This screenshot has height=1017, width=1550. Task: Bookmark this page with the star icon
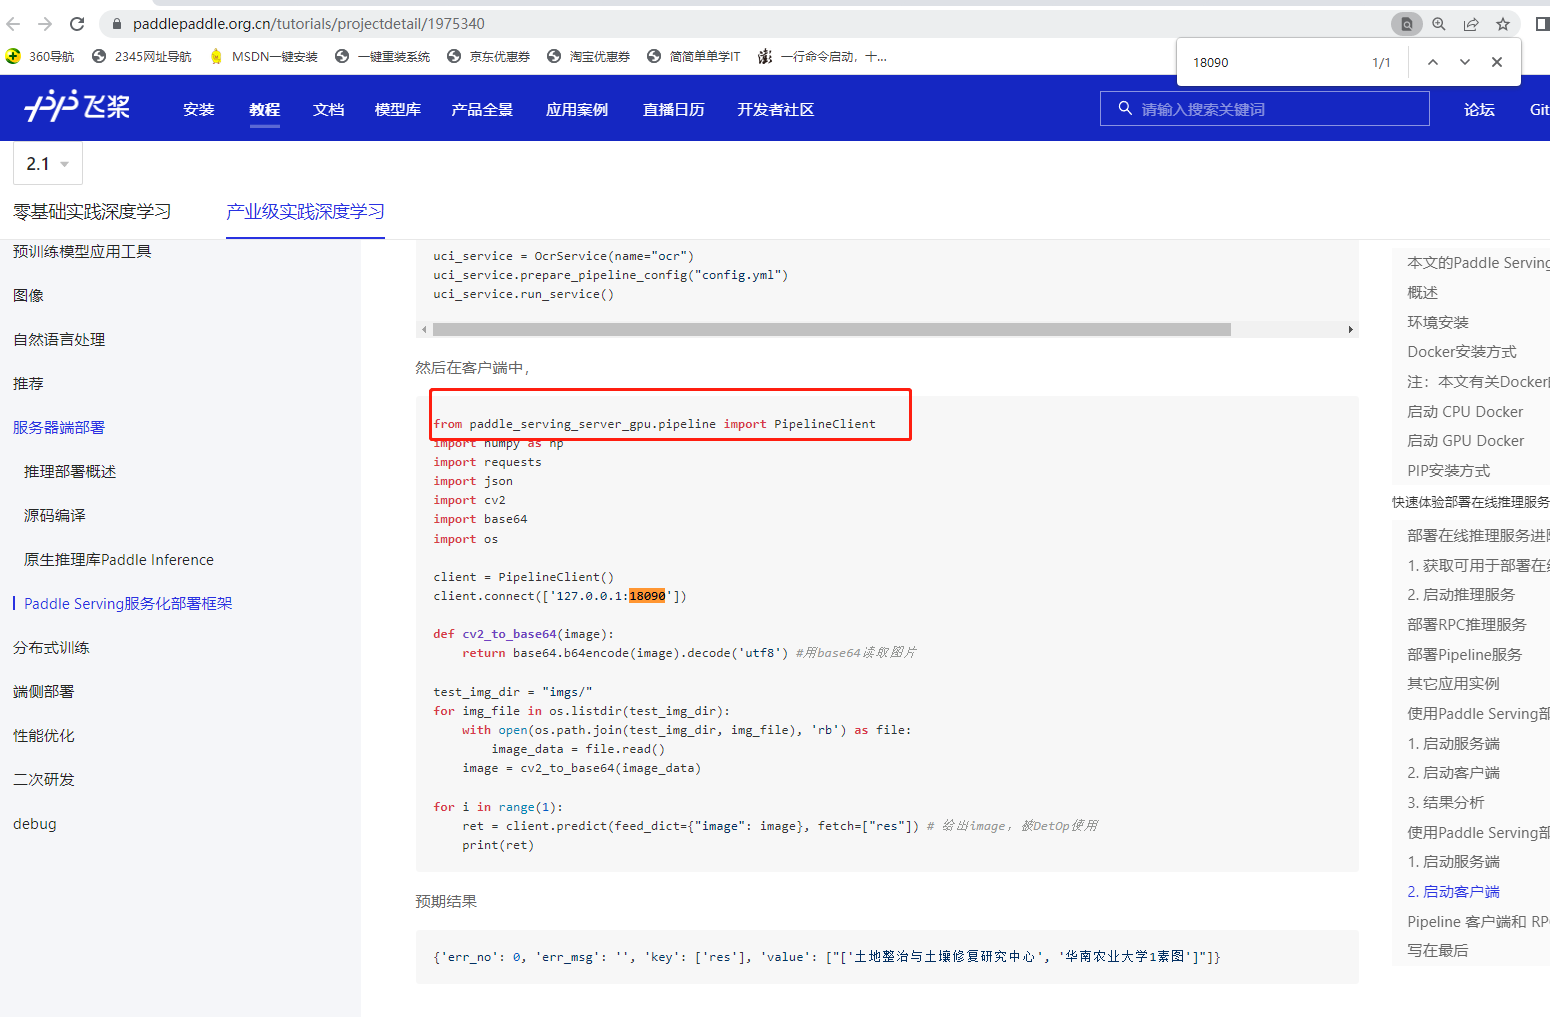[1503, 23]
